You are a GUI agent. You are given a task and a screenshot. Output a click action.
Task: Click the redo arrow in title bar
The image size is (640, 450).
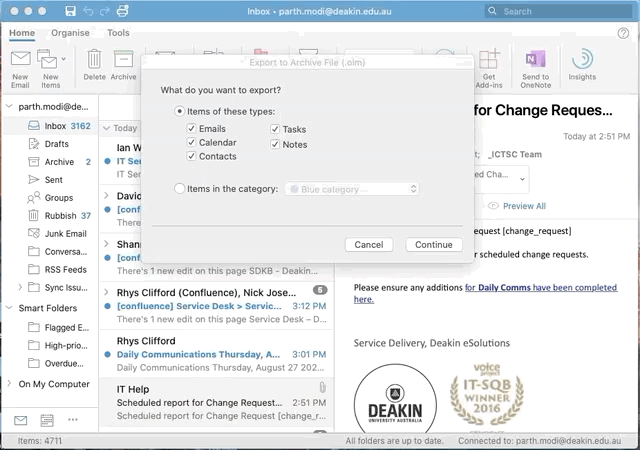coord(105,11)
